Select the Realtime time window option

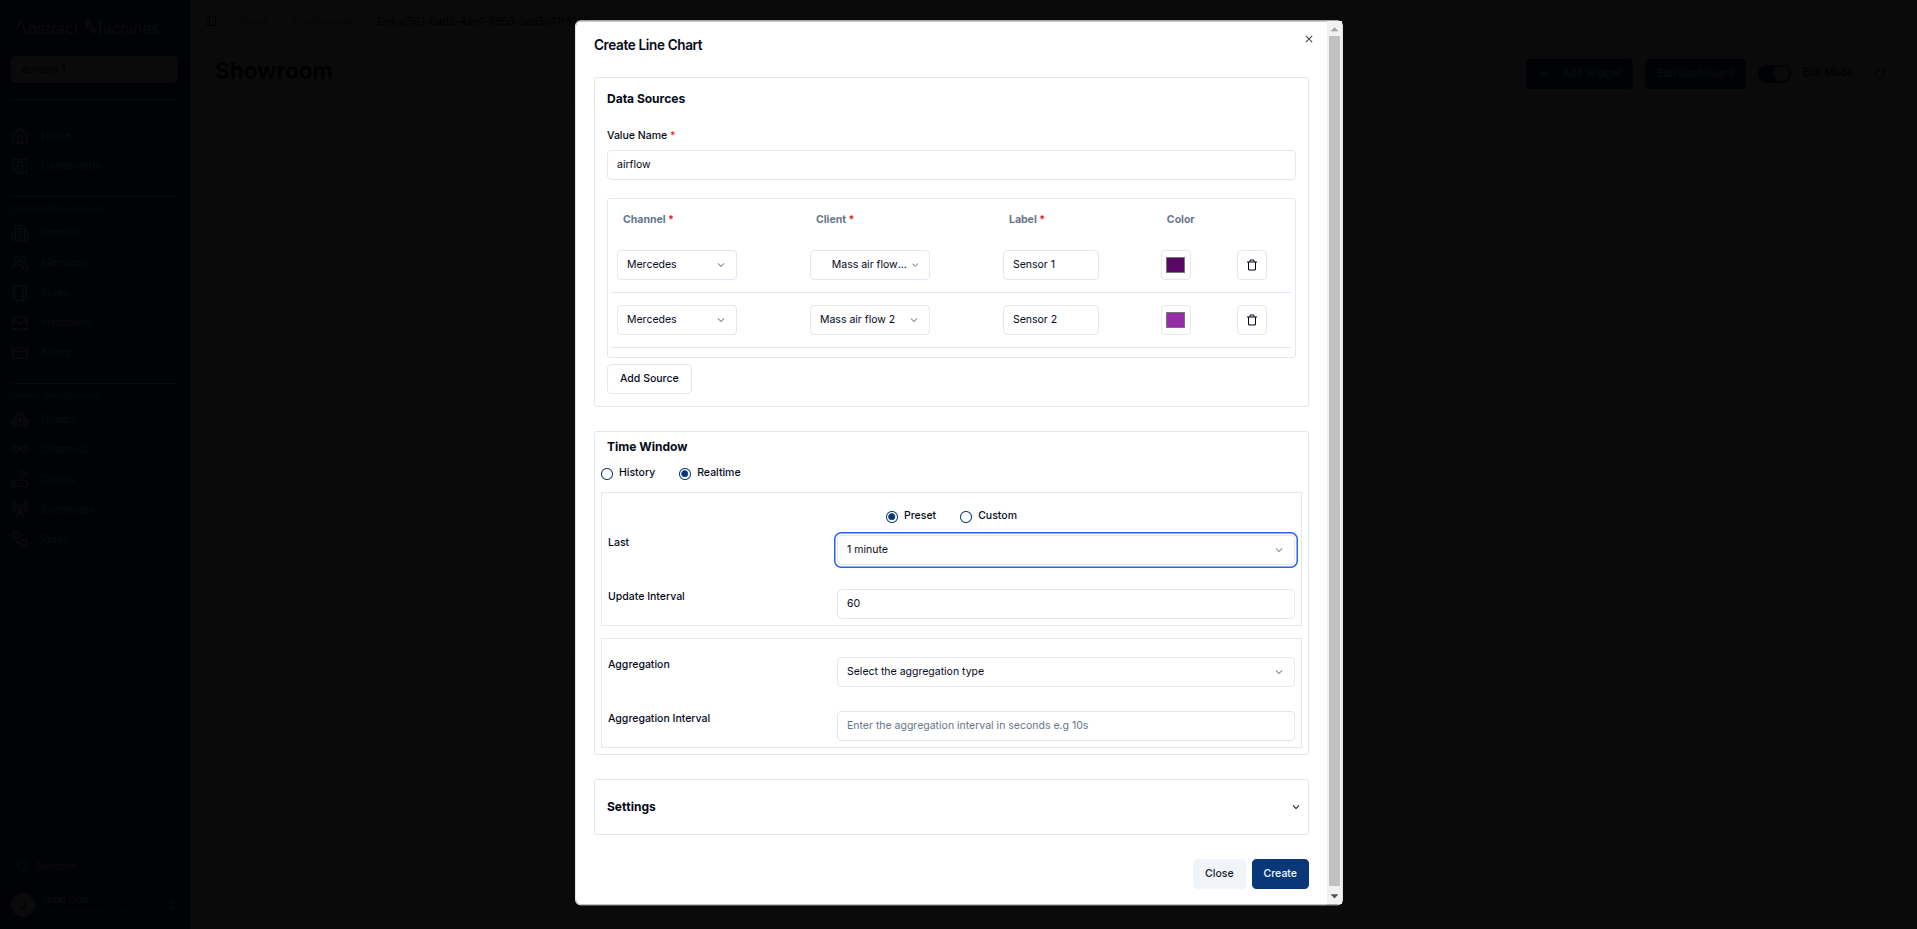point(685,474)
